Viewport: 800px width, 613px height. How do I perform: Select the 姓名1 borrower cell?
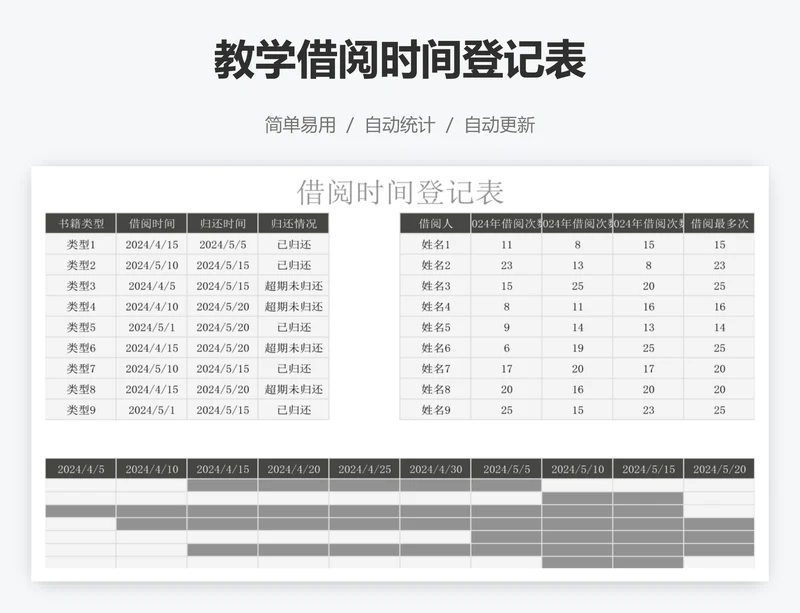(x=436, y=245)
